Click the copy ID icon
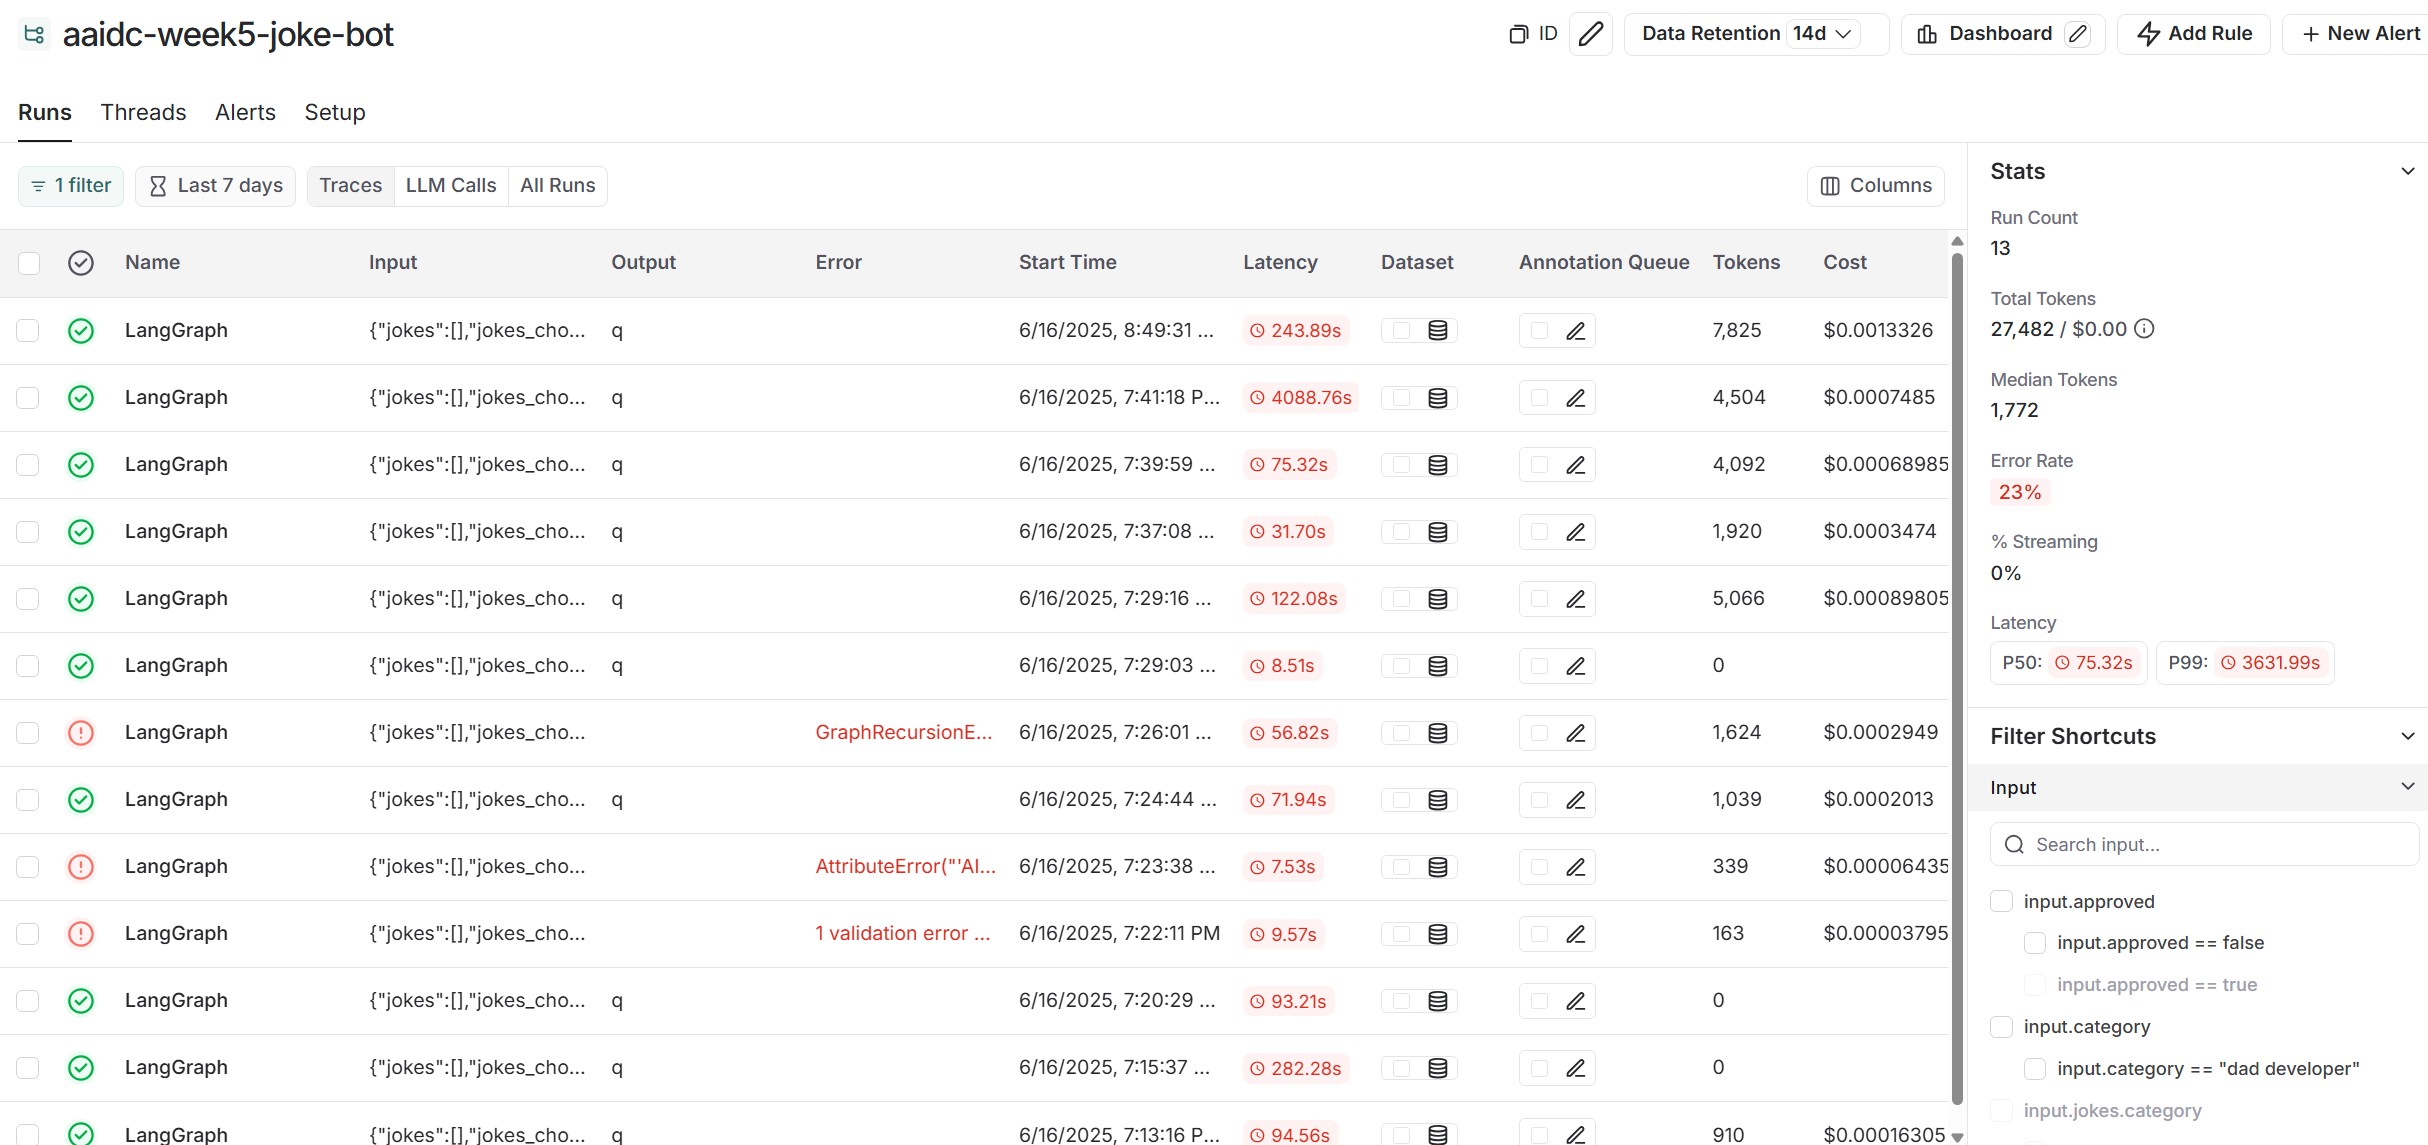The height and width of the screenshot is (1145, 2428). click(x=1518, y=34)
